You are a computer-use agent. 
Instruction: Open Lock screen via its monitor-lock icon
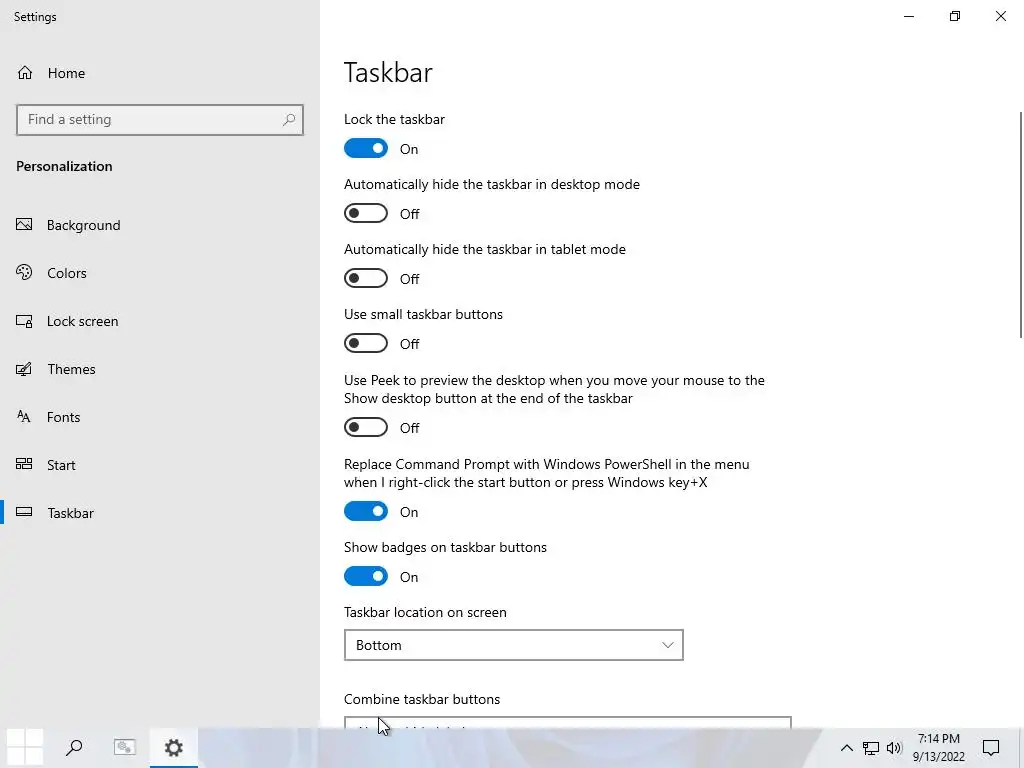(24, 321)
